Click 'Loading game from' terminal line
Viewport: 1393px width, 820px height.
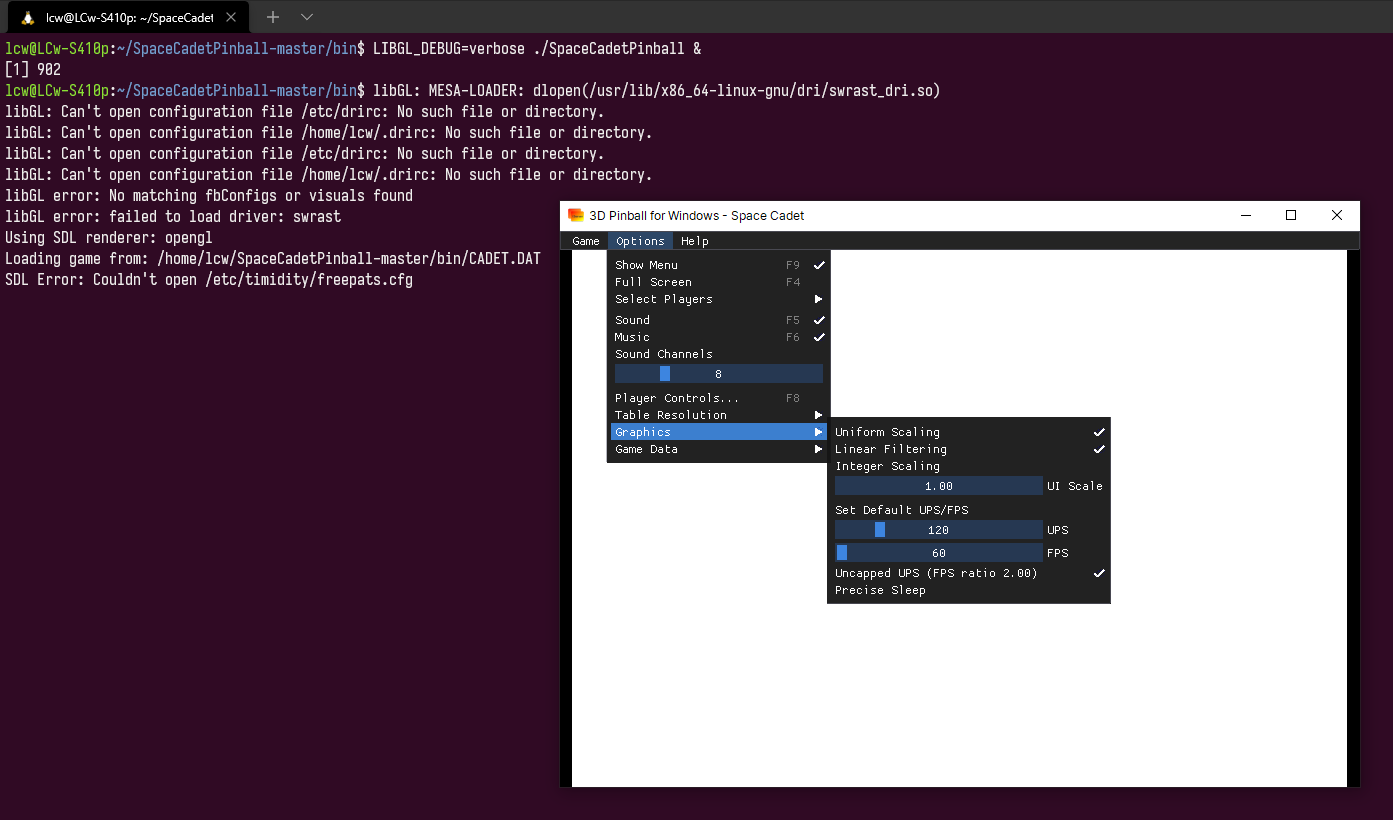click(x=273, y=259)
